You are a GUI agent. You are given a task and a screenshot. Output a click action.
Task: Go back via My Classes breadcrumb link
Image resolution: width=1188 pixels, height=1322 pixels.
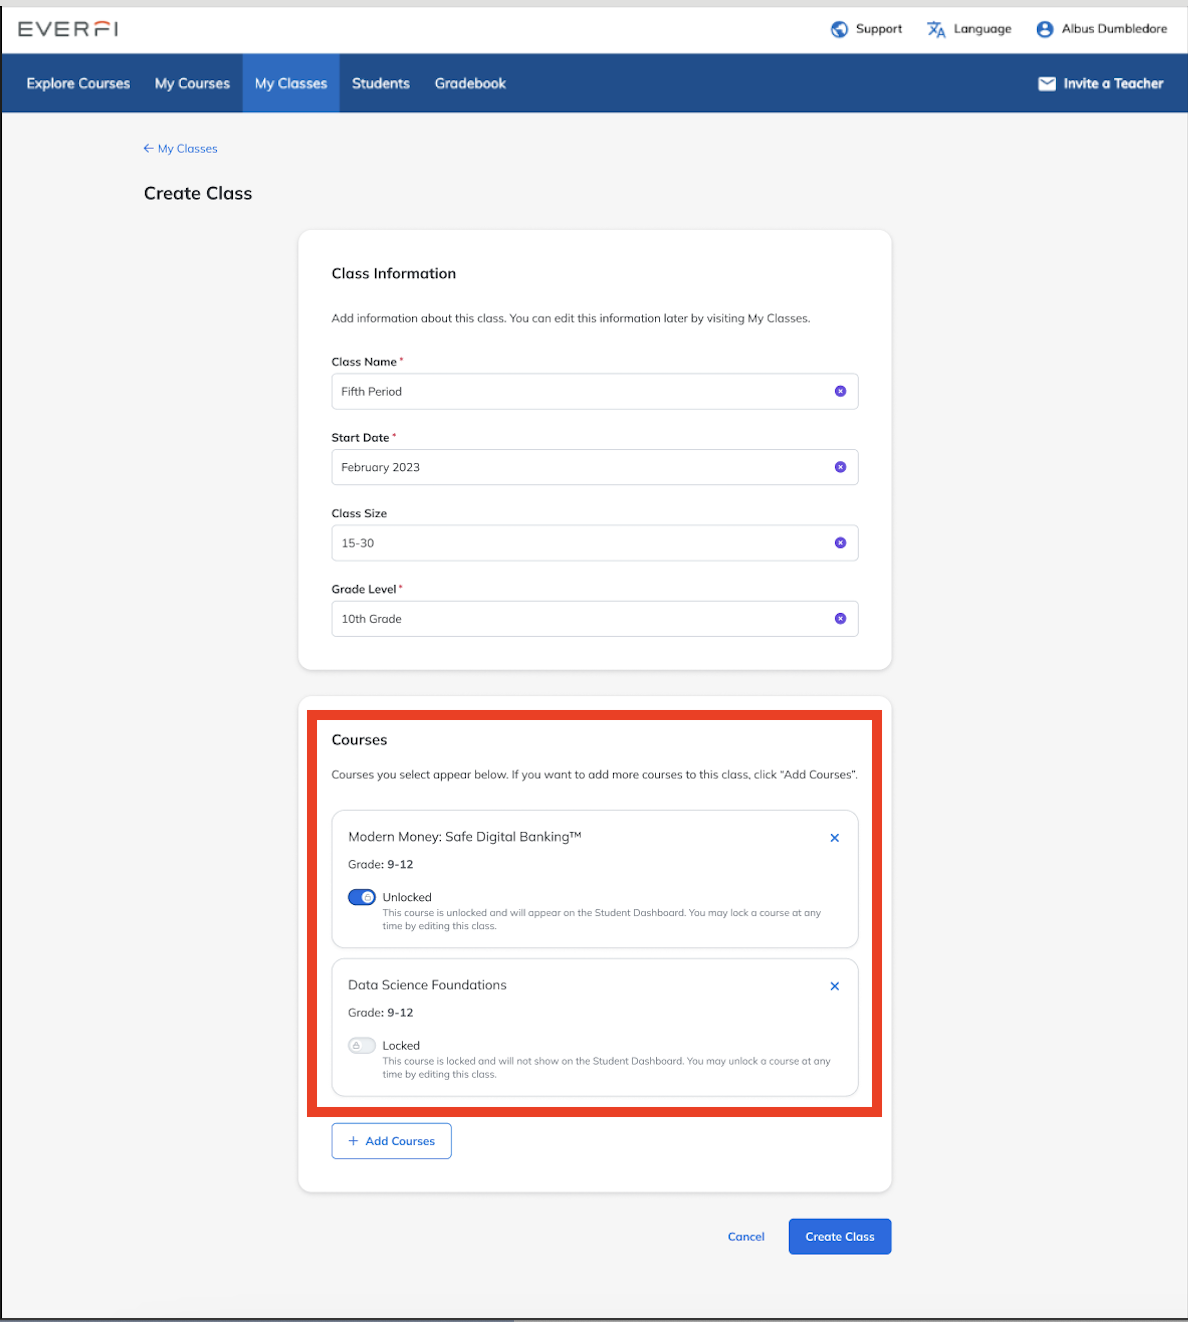pyautogui.click(x=180, y=148)
